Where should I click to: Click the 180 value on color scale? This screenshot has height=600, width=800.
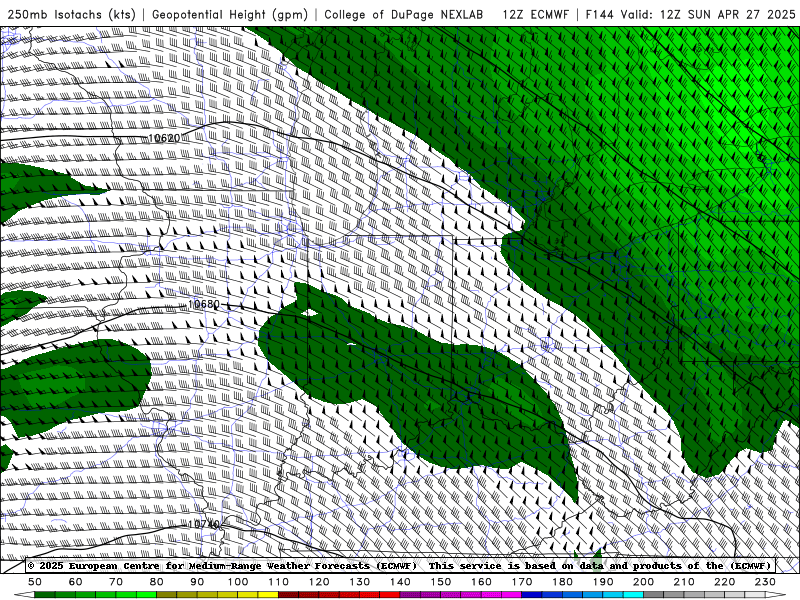562,582
